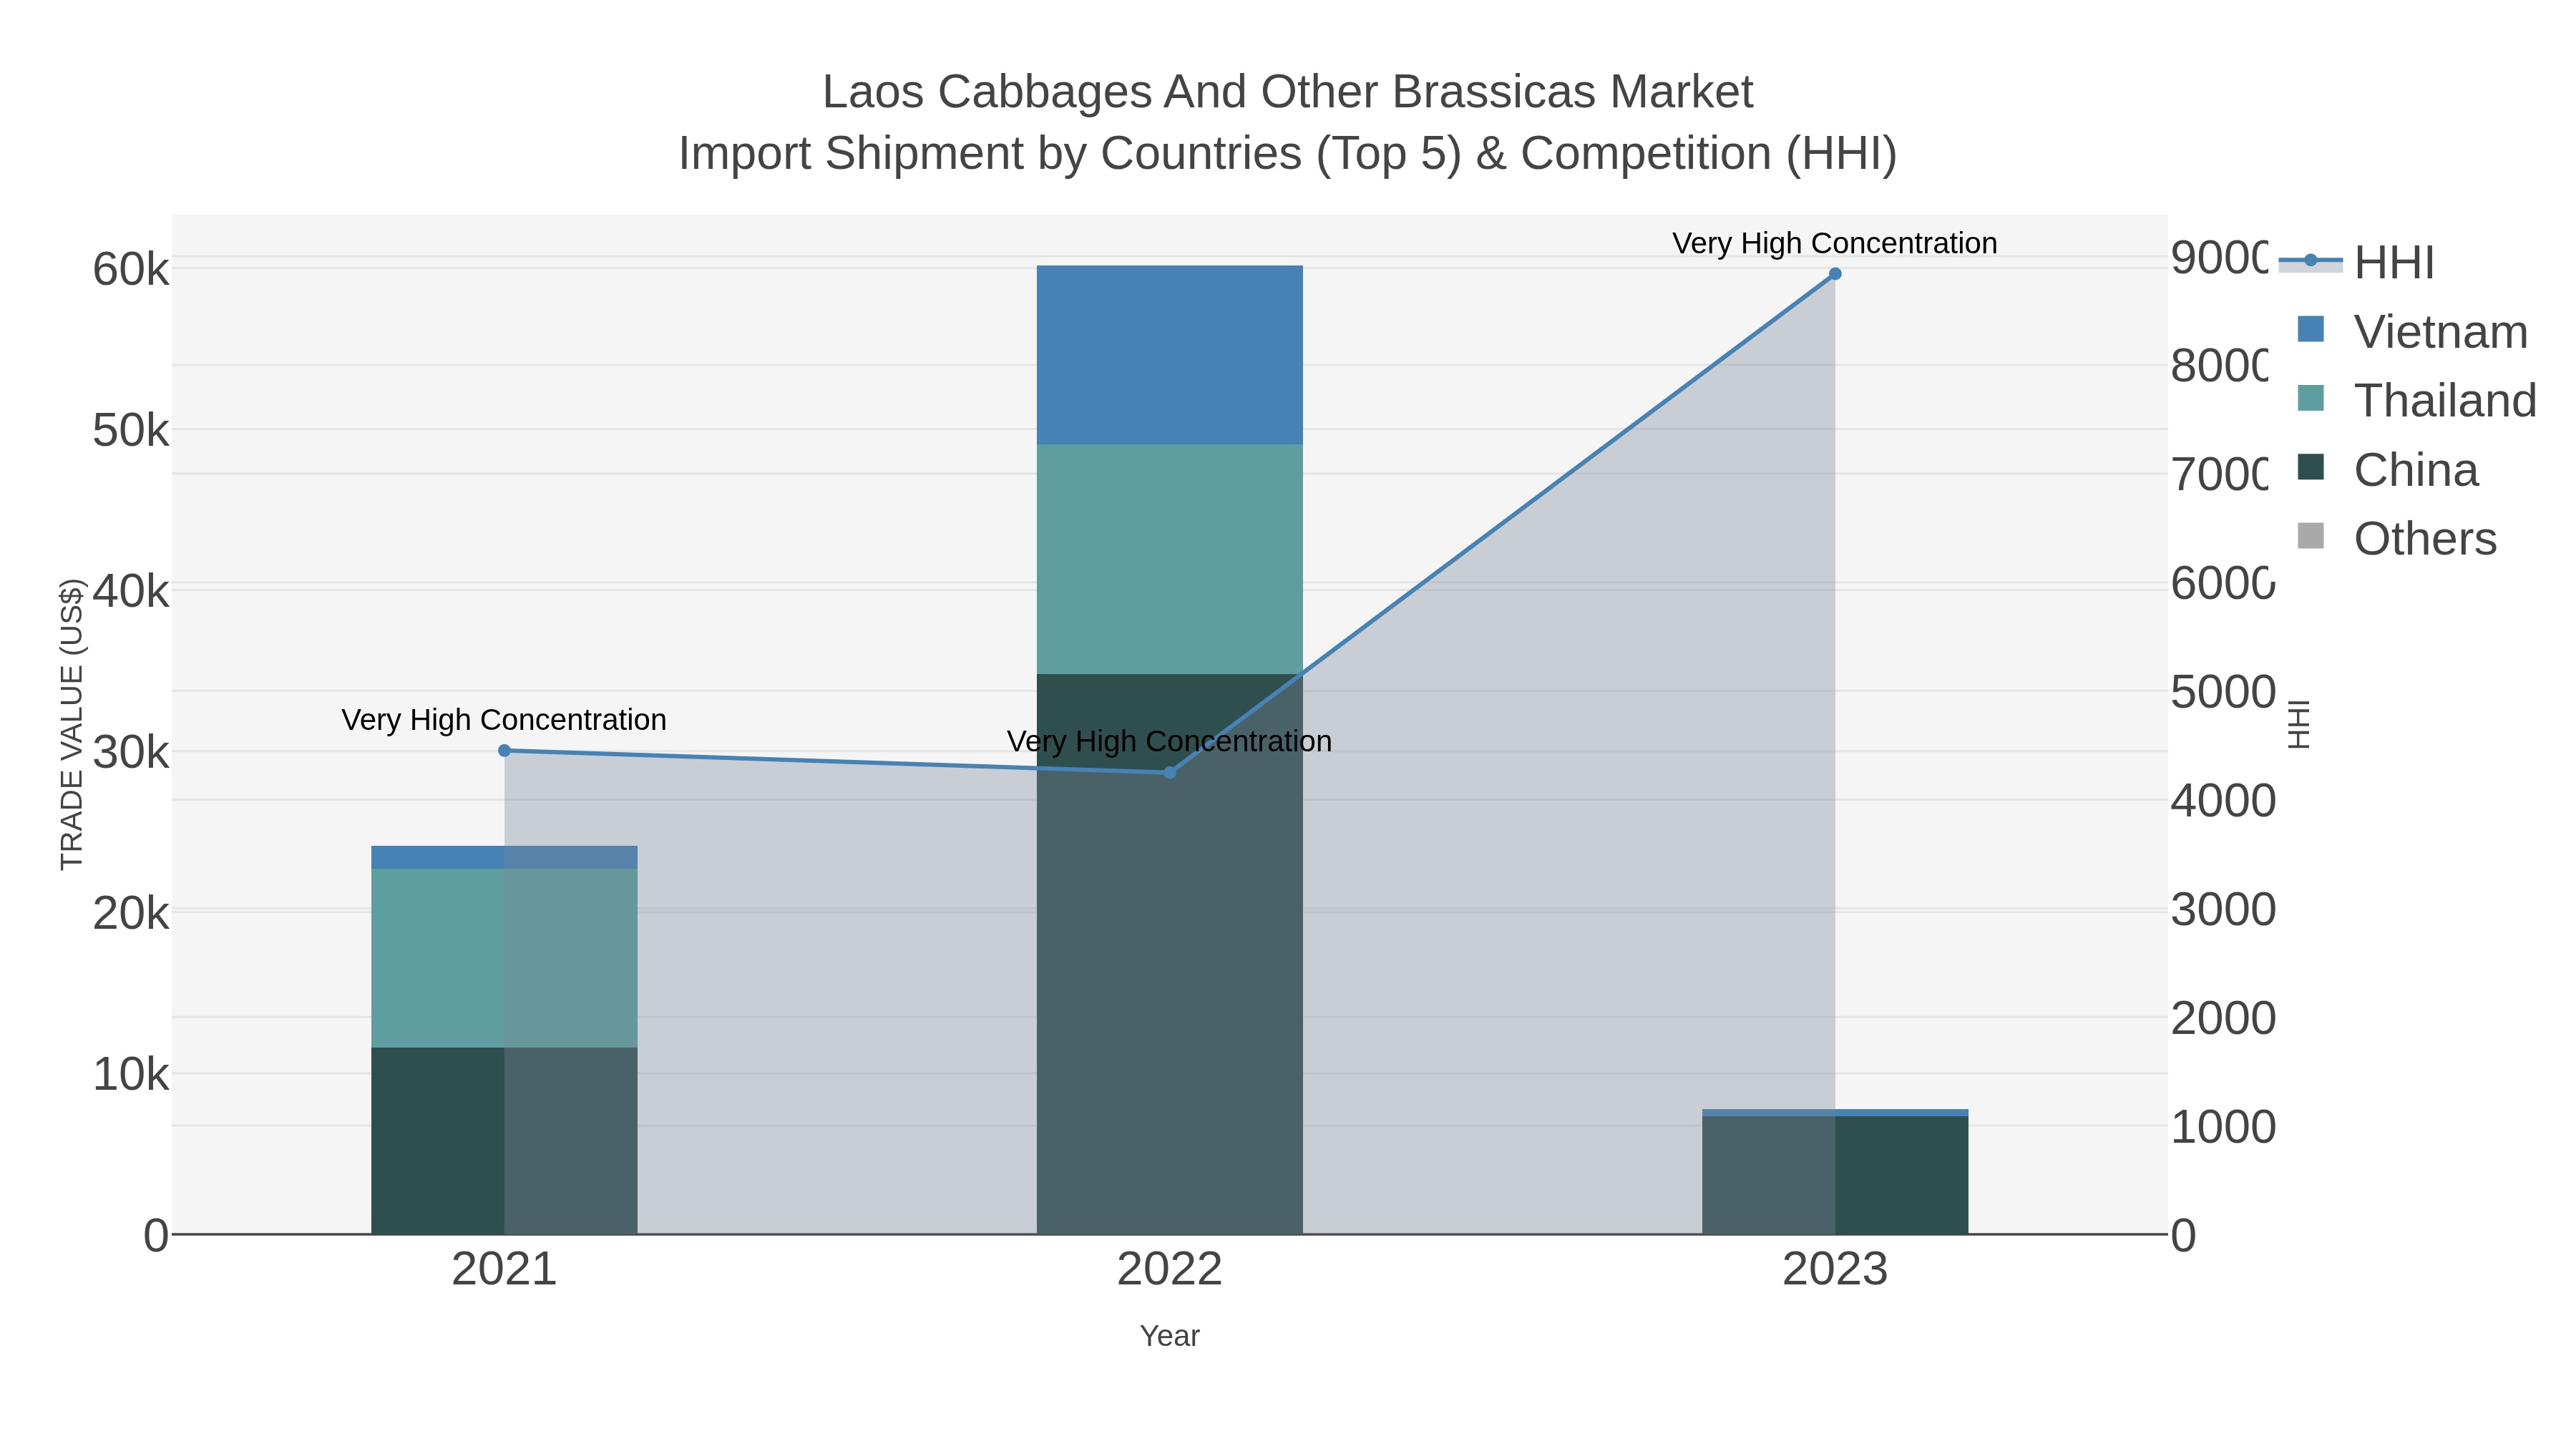The image size is (2576, 1449).
Task: Click the Year axis title
Action: point(1170,1336)
